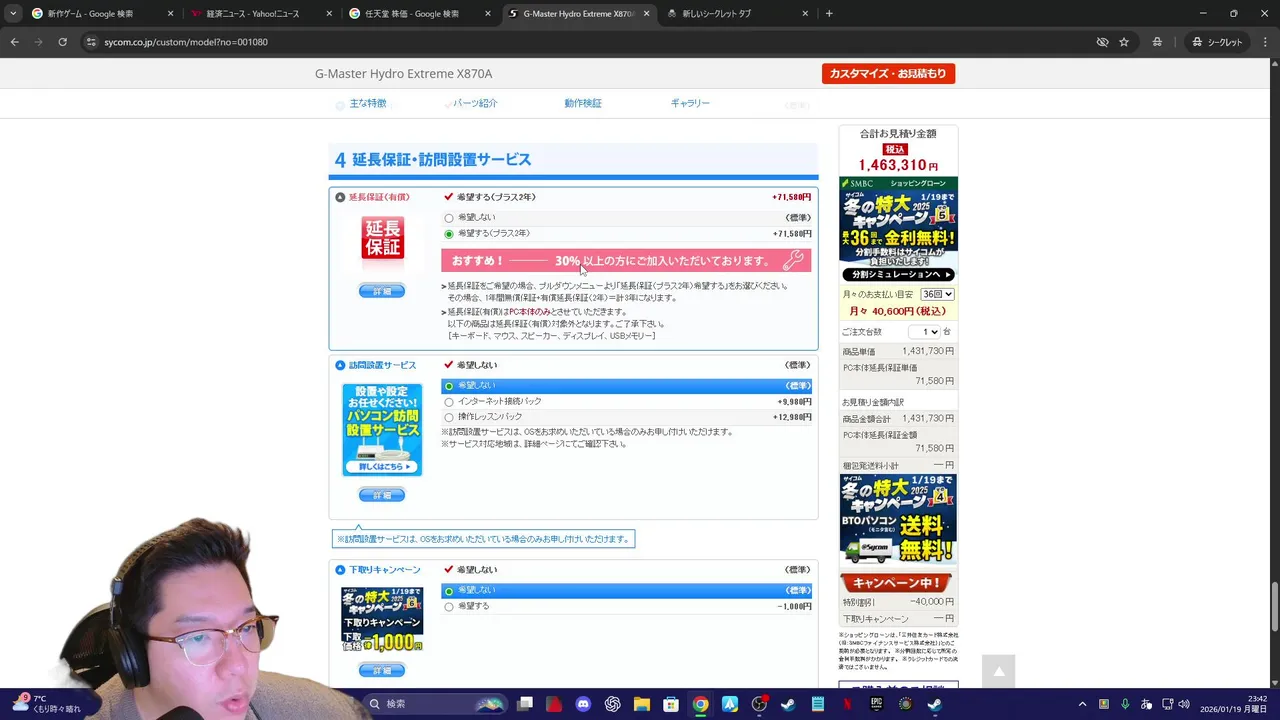Open ChatGPT from the taskbar
This screenshot has height=720, width=1280.
coord(612,704)
